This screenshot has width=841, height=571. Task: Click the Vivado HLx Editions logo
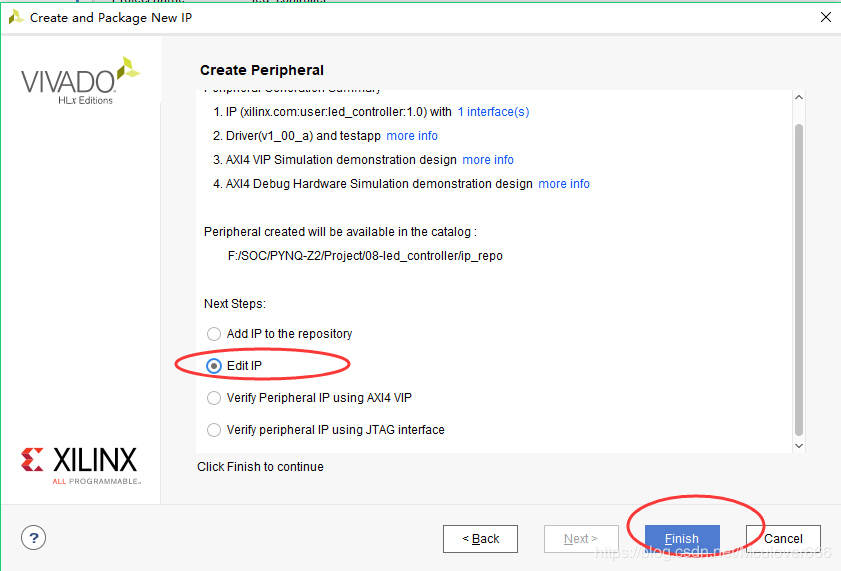click(80, 80)
